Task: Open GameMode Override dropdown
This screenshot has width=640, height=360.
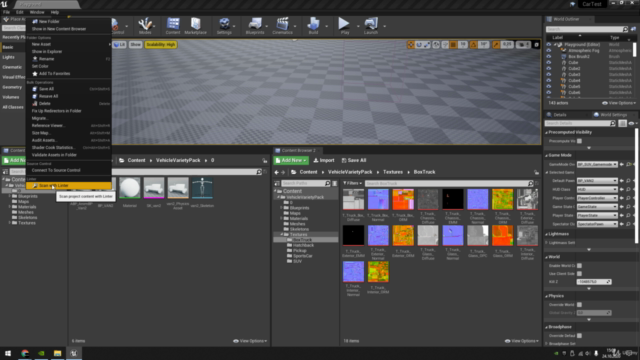Action: click(x=597, y=164)
